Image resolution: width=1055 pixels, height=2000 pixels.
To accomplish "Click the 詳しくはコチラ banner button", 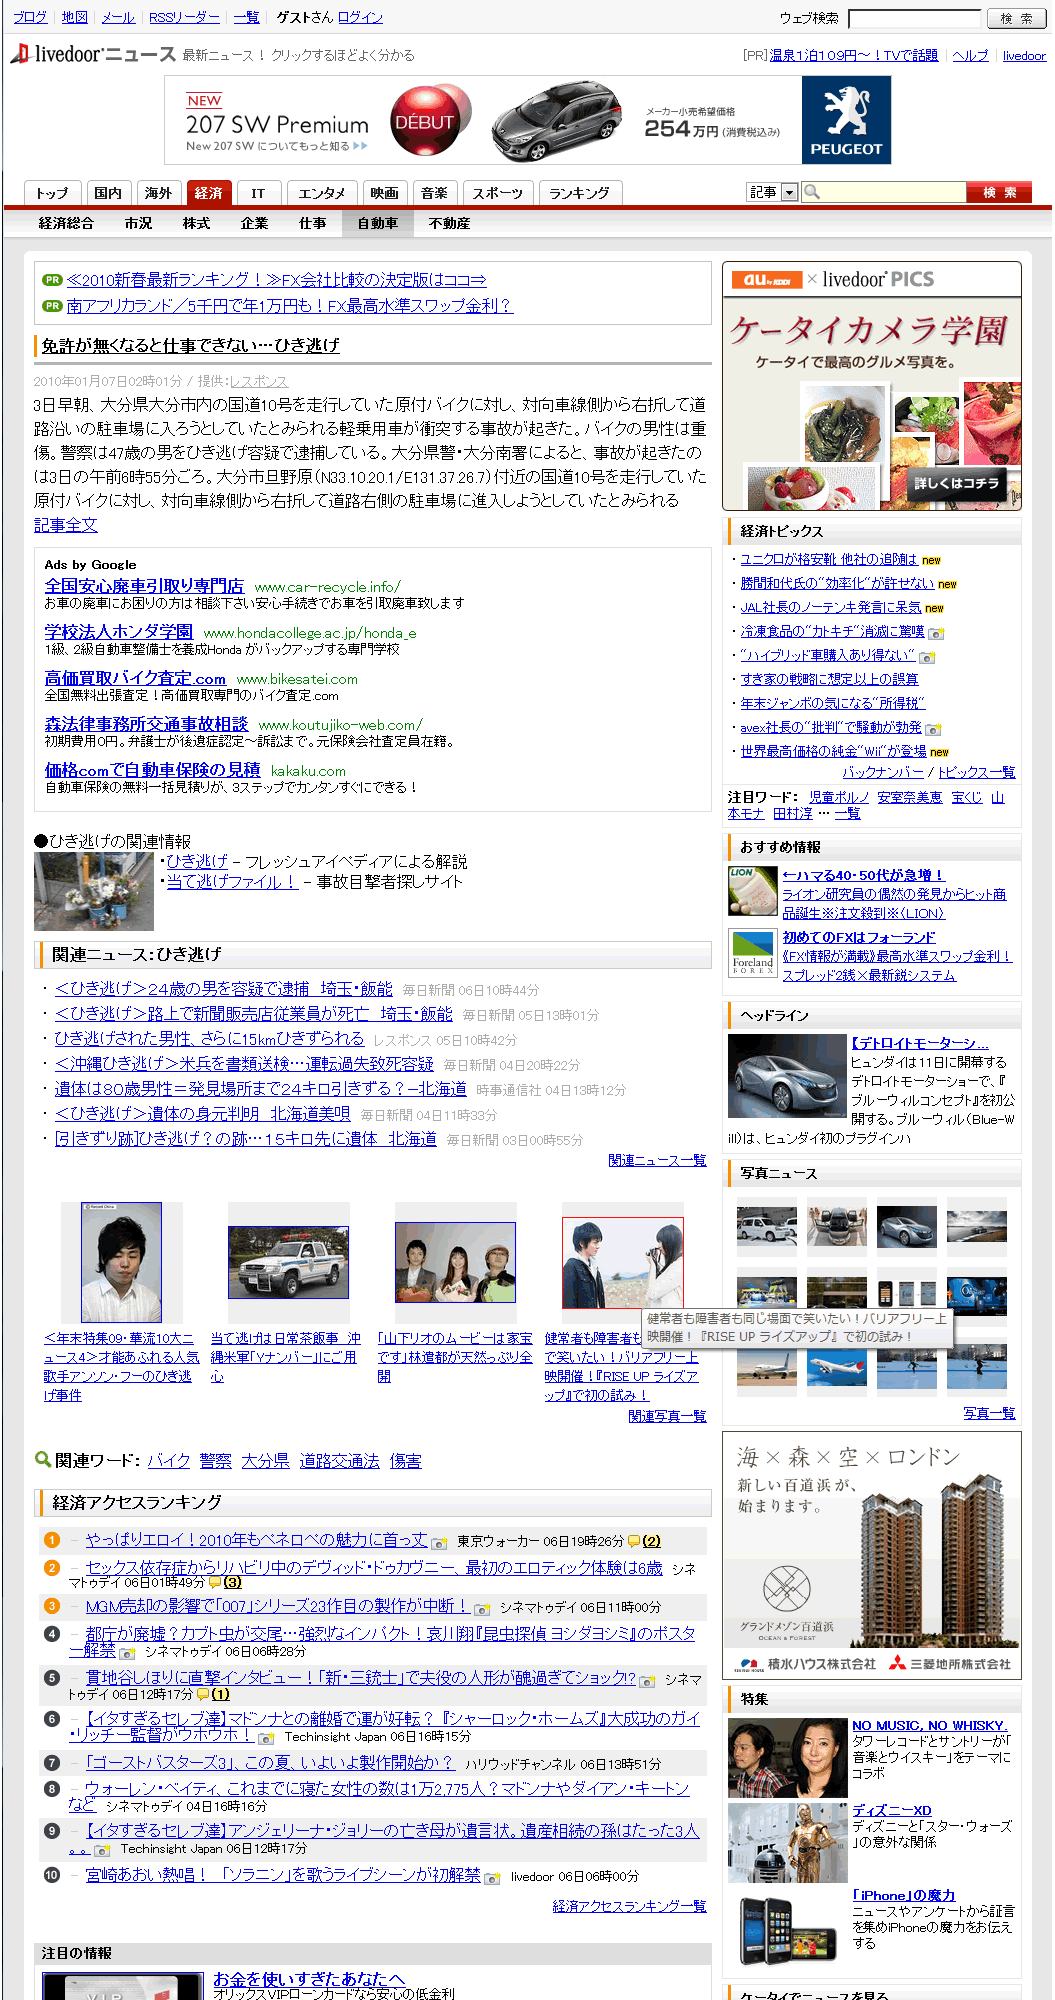I will click(x=957, y=483).
